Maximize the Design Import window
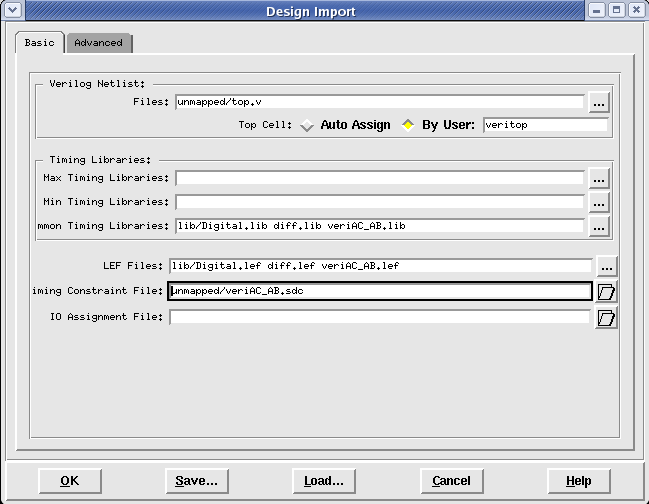 [x=616, y=10]
